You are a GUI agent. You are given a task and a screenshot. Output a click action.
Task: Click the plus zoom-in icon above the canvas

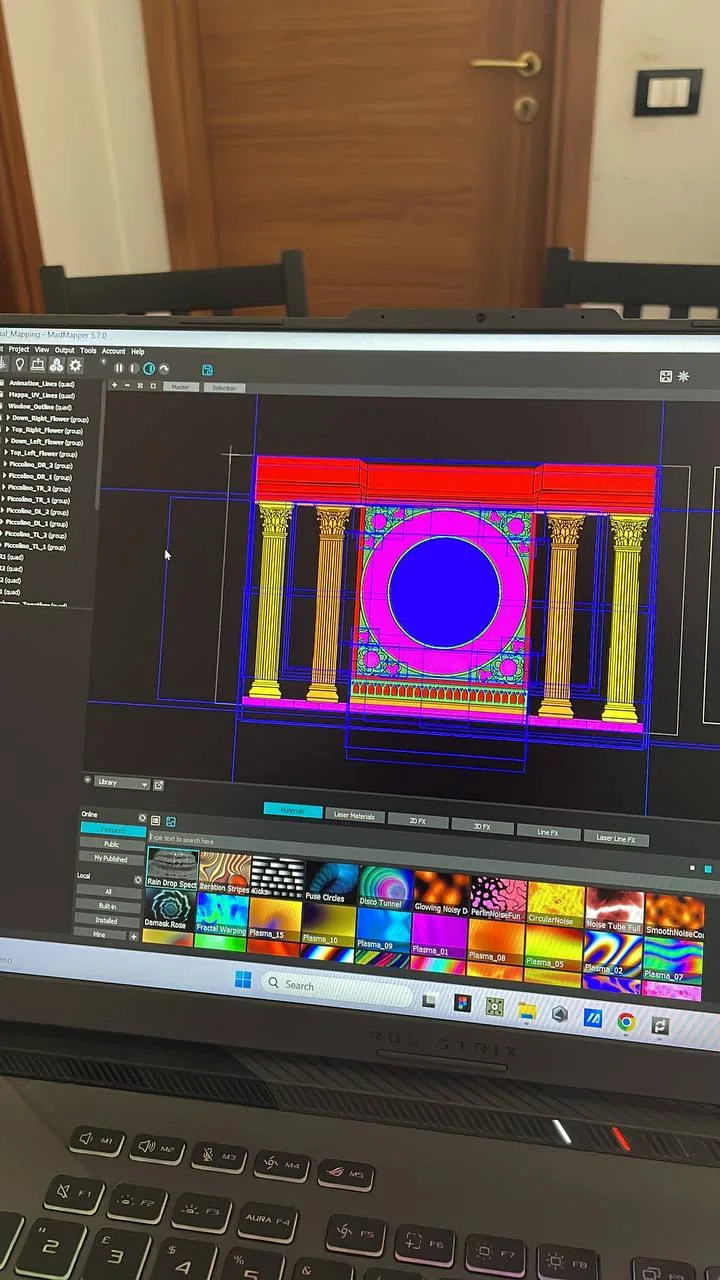tap(114, 385)
